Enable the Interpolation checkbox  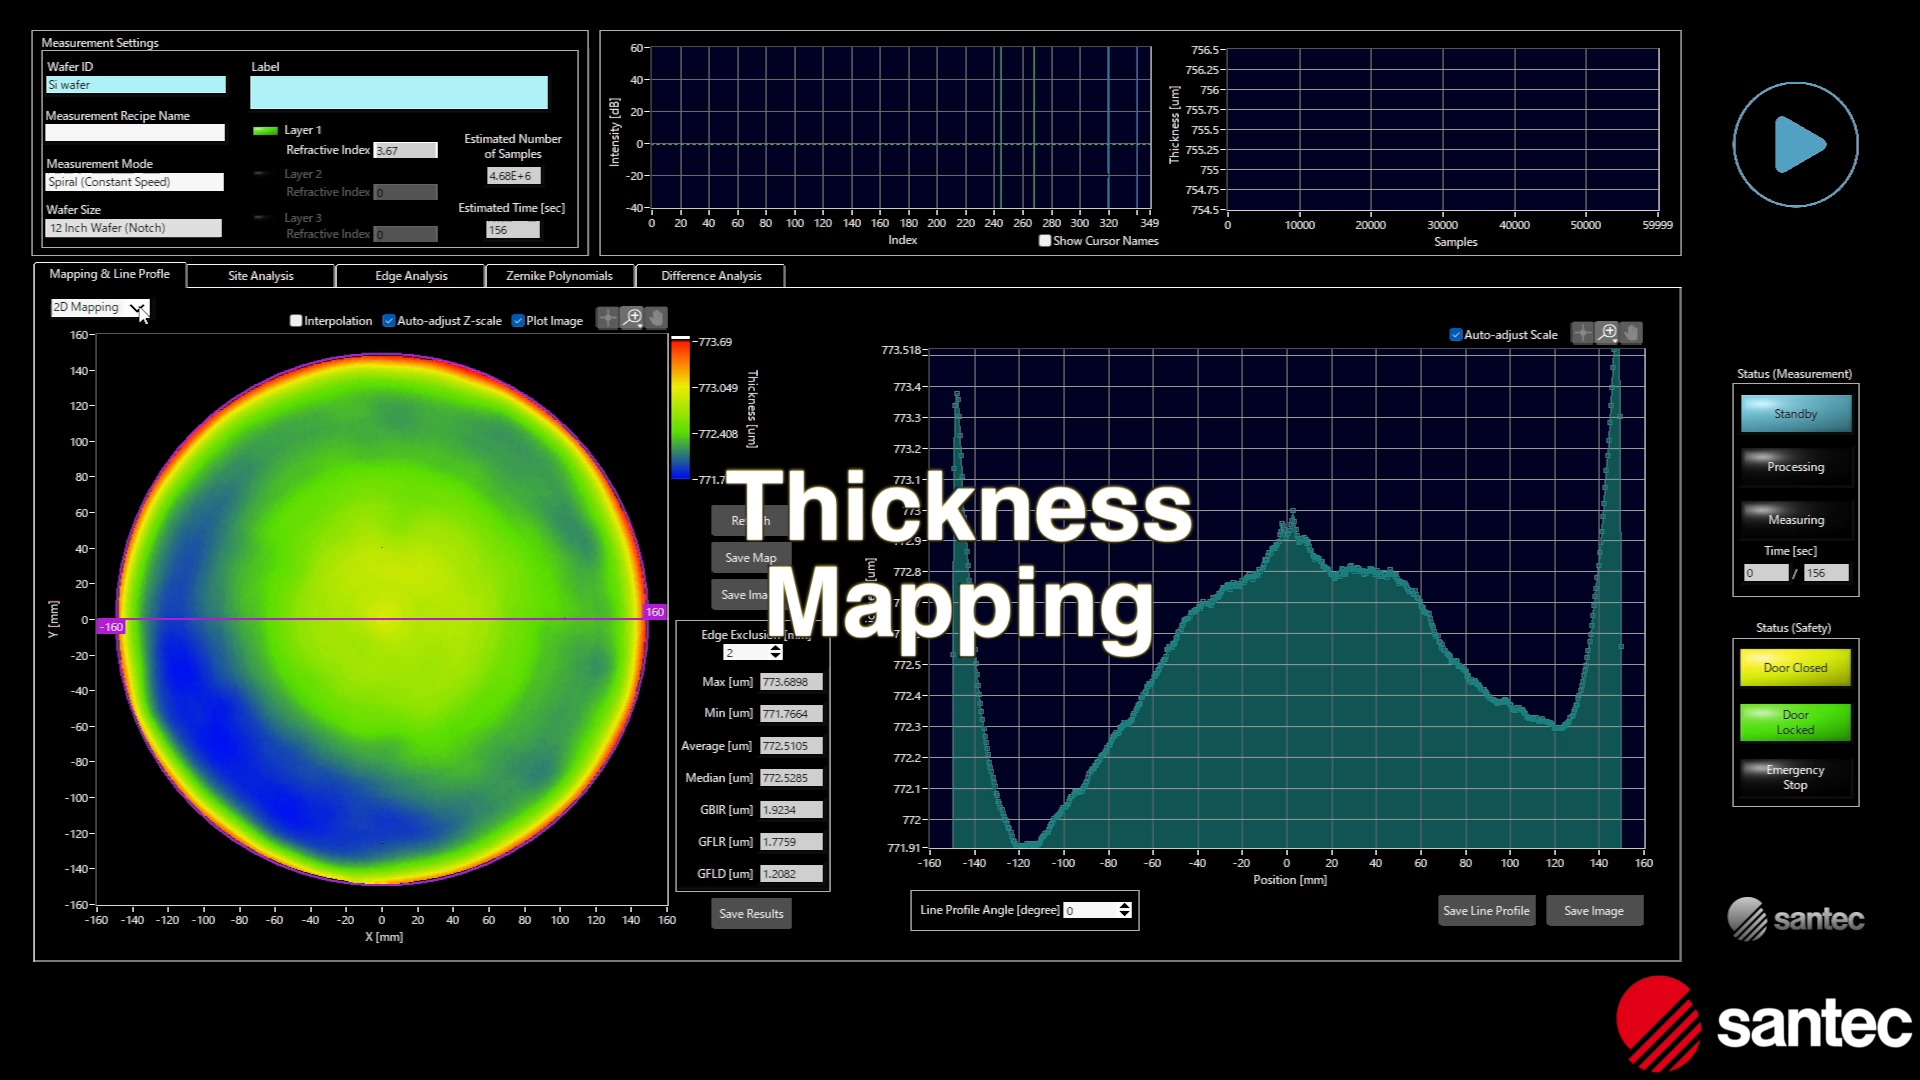(x=296, y=321)
